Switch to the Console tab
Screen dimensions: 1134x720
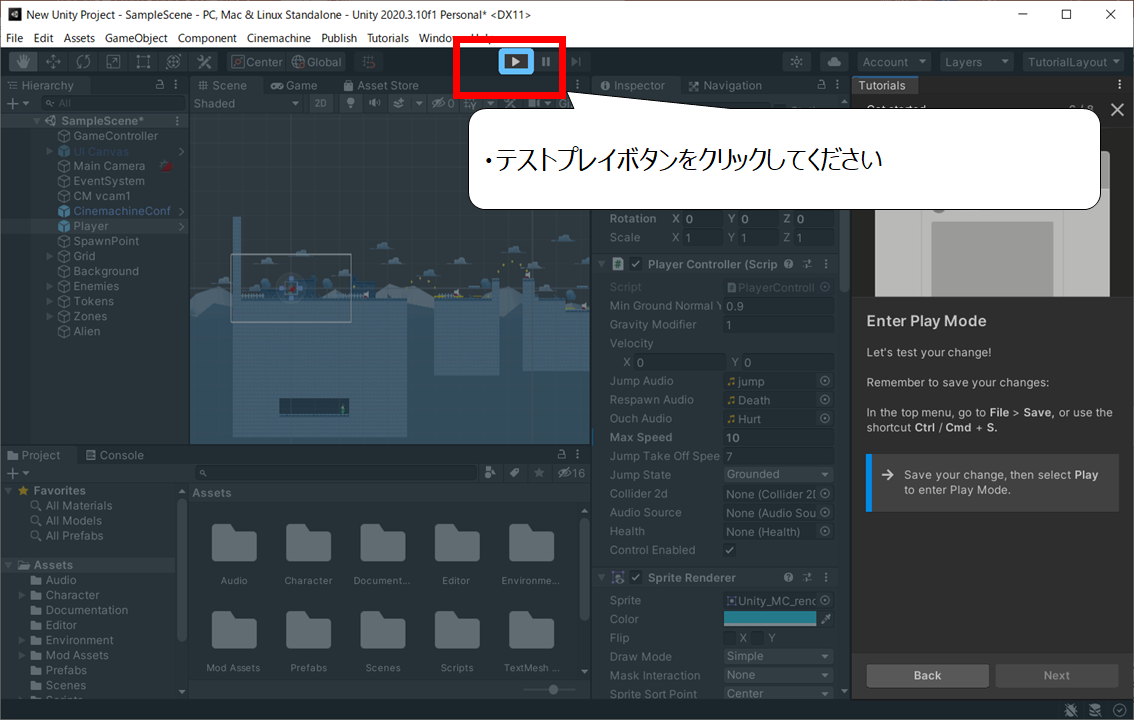coord(114,455)
